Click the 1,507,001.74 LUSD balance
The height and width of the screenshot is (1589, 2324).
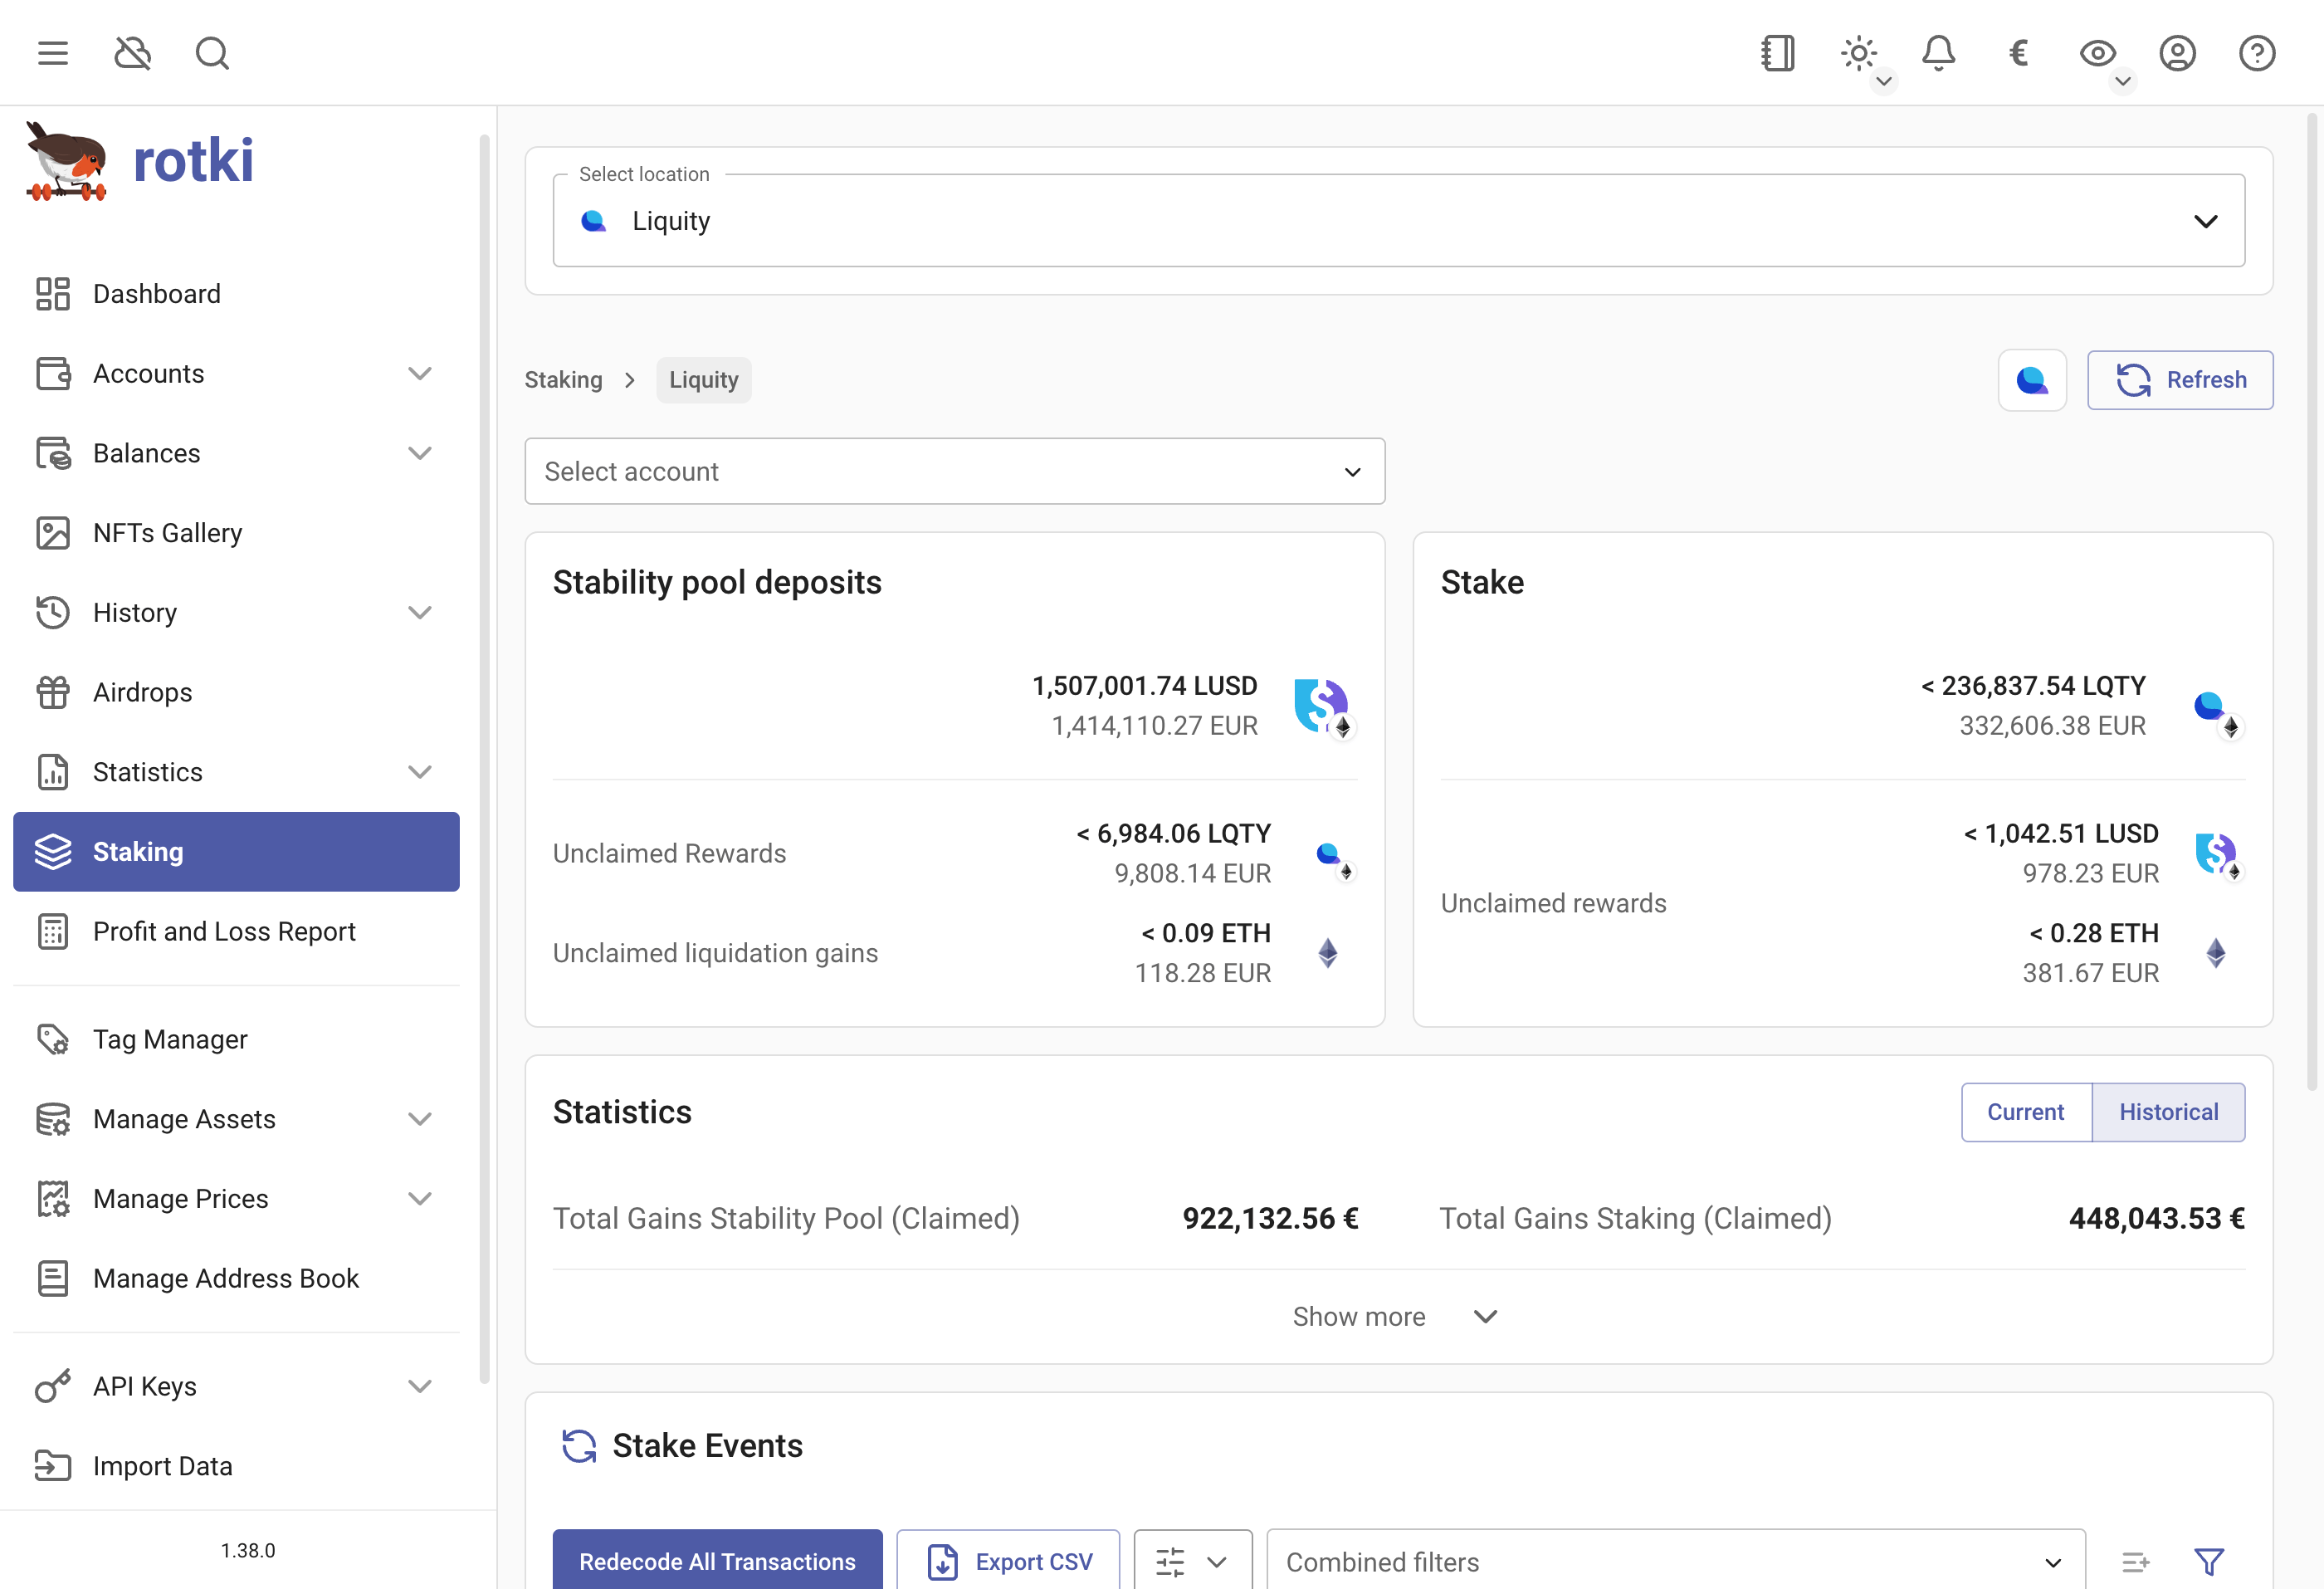[x=1145, y=686]
